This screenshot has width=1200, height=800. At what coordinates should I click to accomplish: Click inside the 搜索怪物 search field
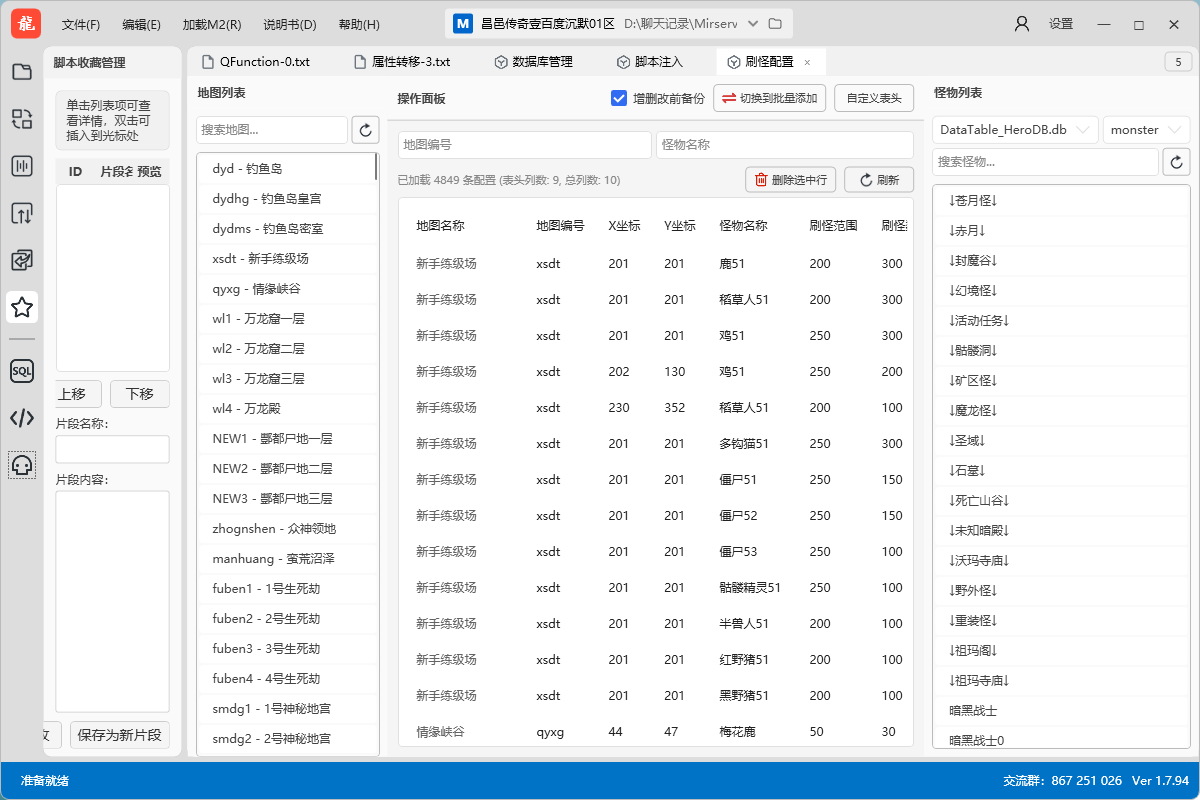click(1045, 161)
